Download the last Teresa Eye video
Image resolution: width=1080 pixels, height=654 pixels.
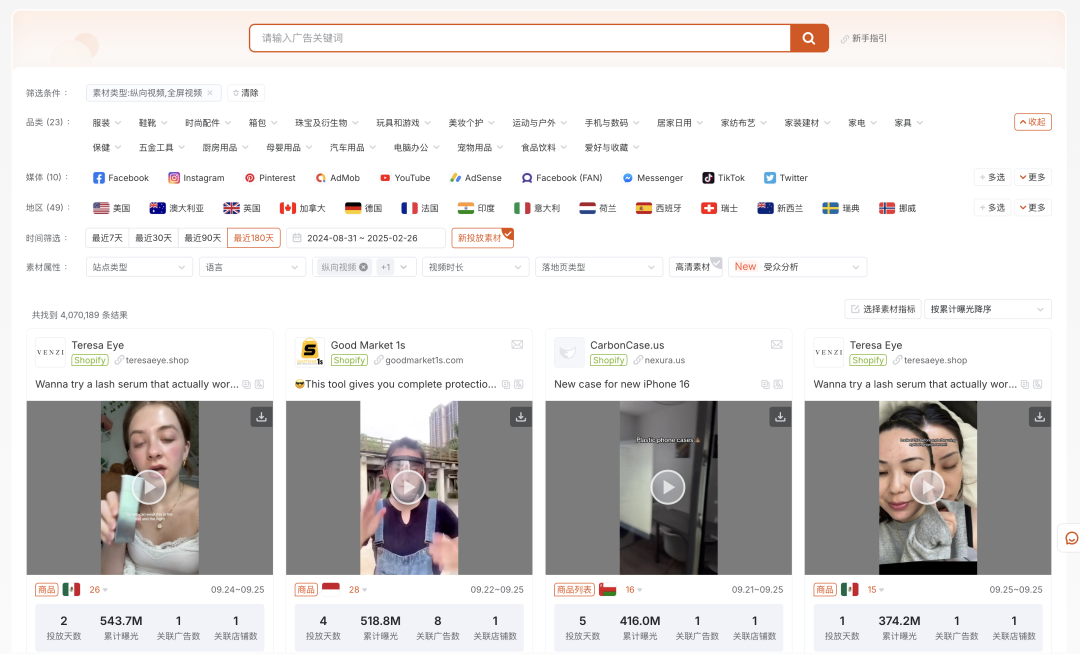1039,416
